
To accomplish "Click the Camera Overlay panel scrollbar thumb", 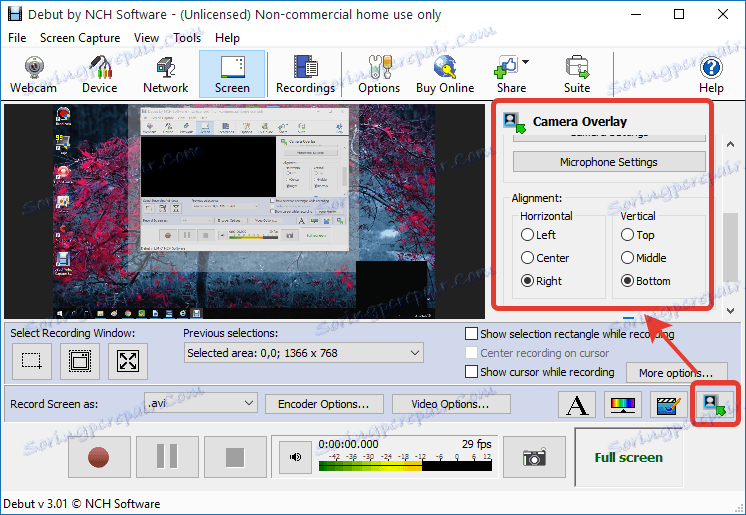I will pyautogui.click(x=731, y=248).
